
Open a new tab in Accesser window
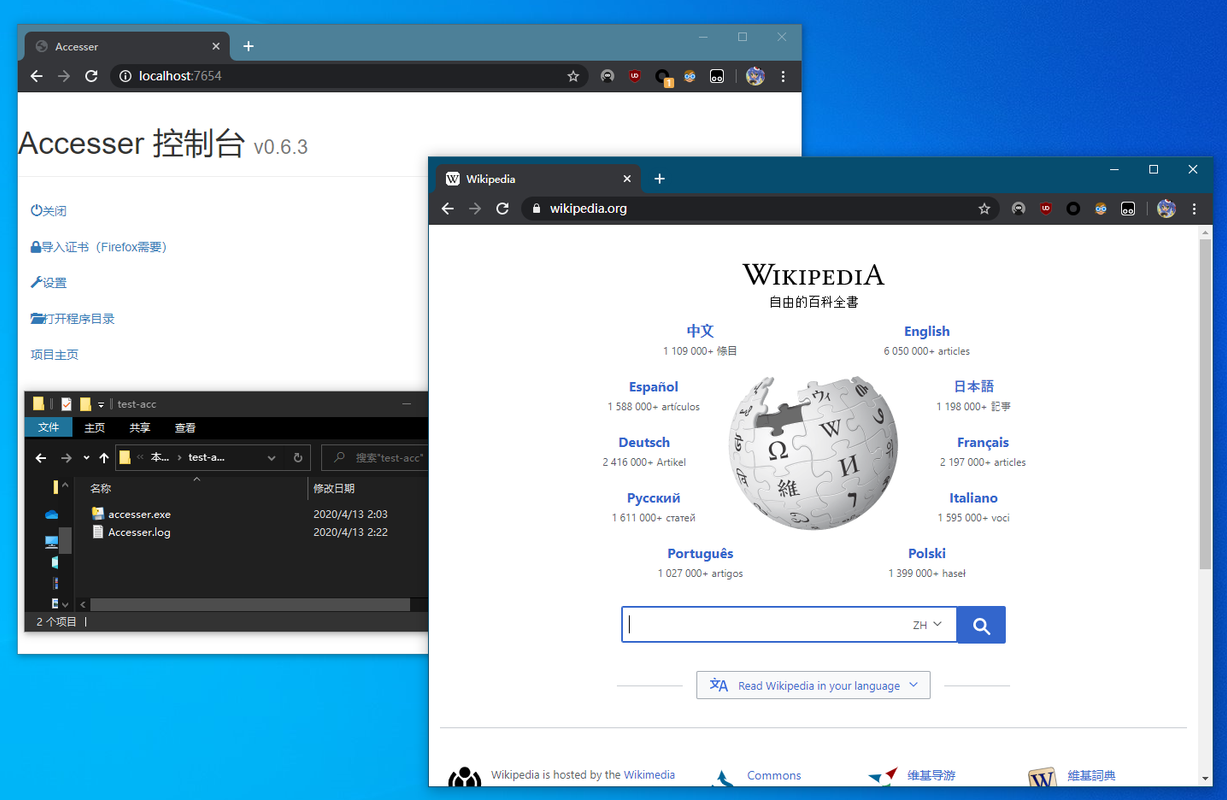coord(248,46)
